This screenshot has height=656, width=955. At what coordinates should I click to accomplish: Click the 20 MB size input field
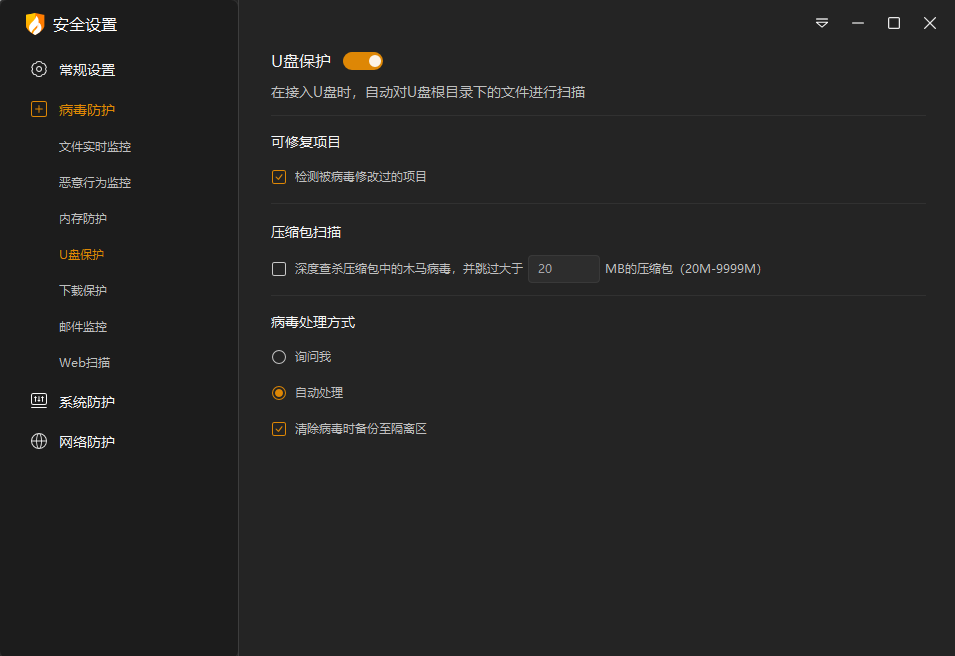pos(563,268)
